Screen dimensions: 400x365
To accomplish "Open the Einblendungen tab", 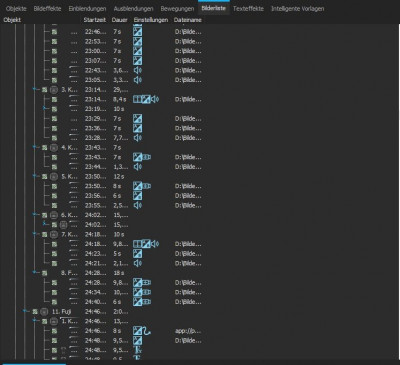I will coord(87,9).
